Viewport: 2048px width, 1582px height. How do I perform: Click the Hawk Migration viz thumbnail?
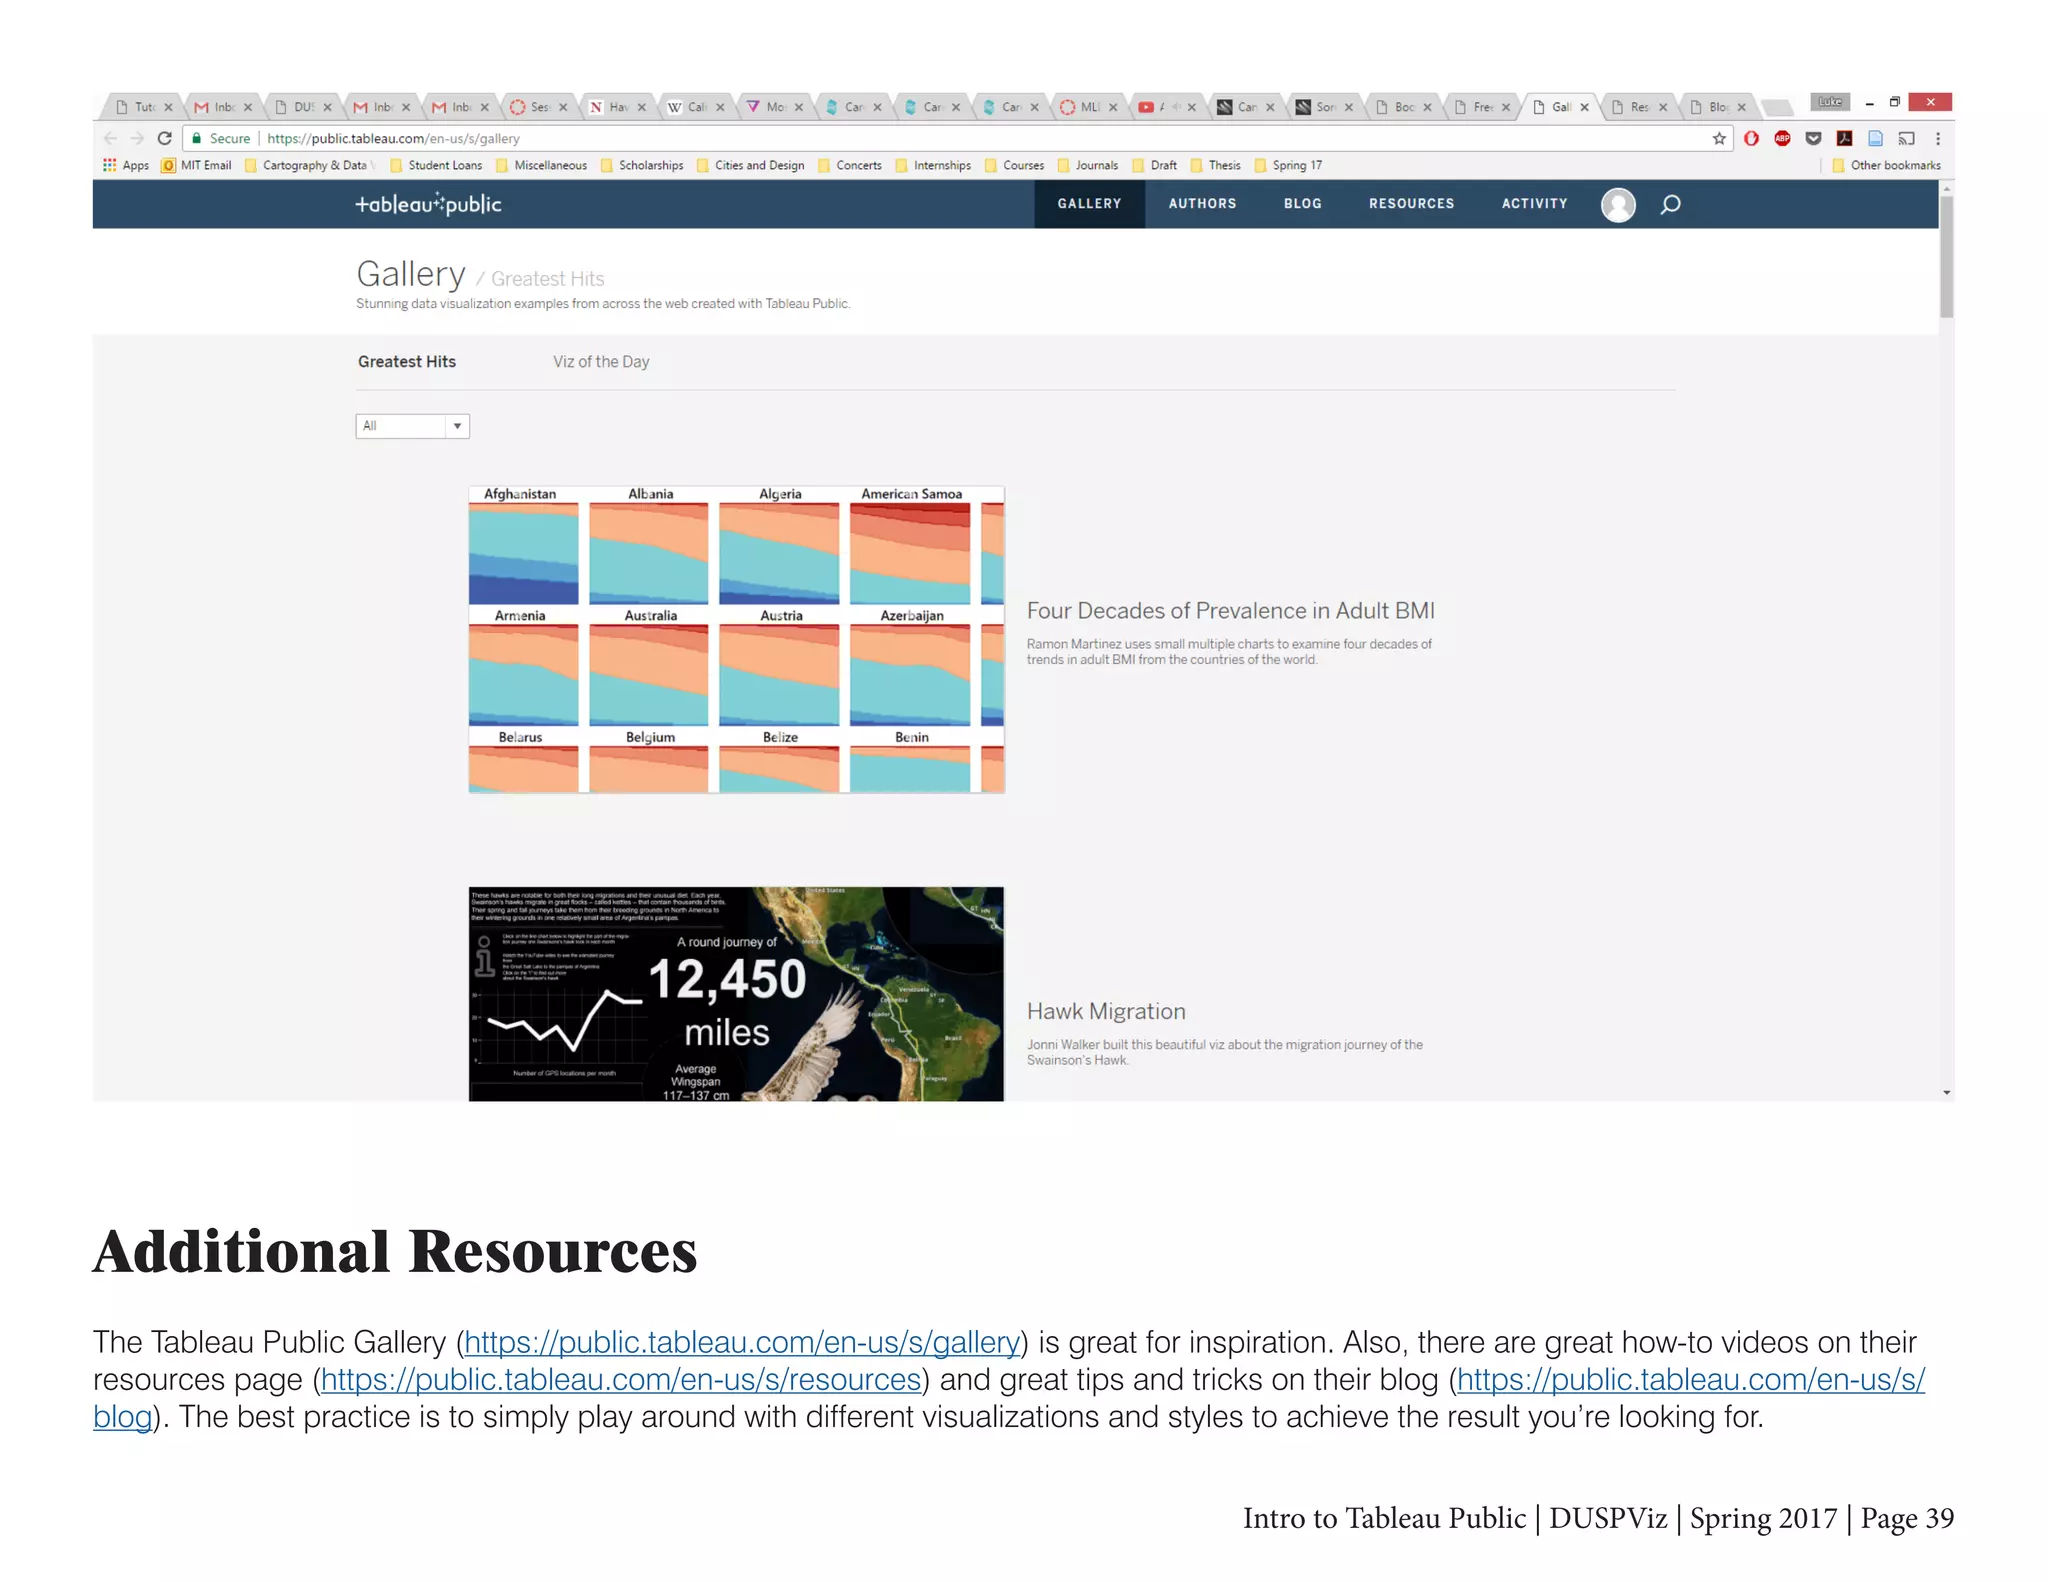[736, 994]
